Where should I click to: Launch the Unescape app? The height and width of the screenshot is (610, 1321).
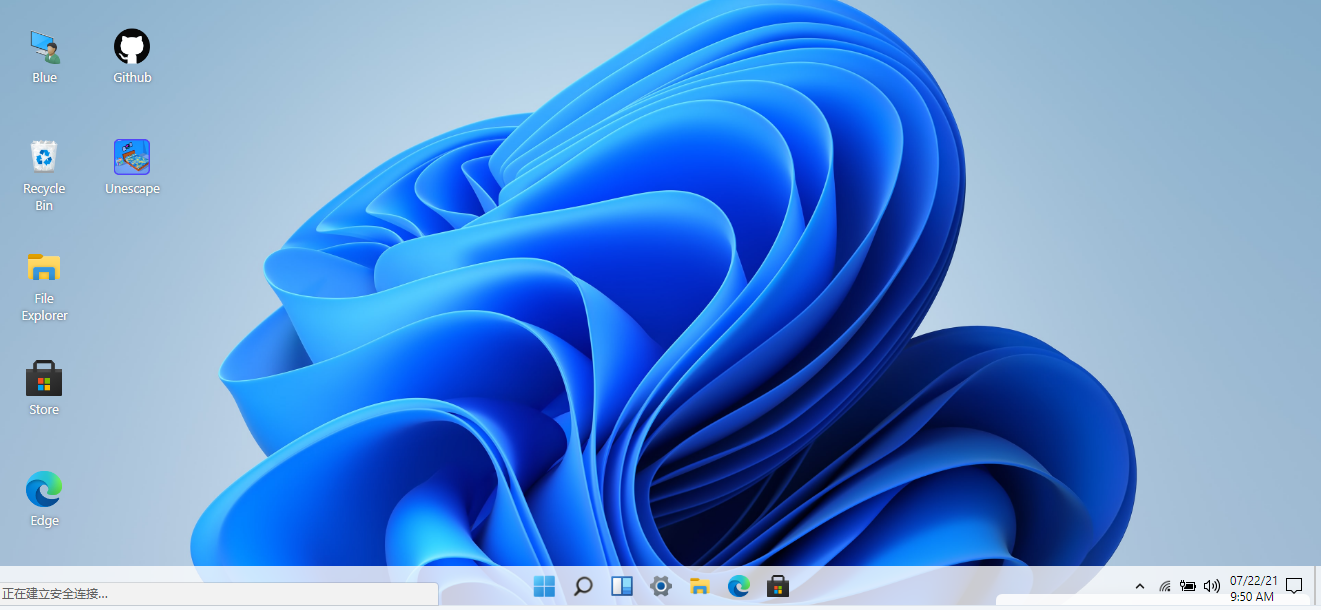pyautogui.click(x=131, y=157)
